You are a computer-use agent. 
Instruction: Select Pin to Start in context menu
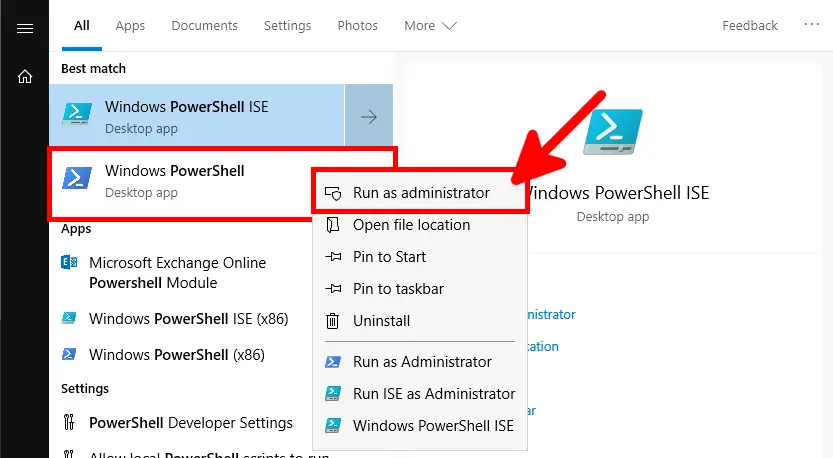click(420, 257)
